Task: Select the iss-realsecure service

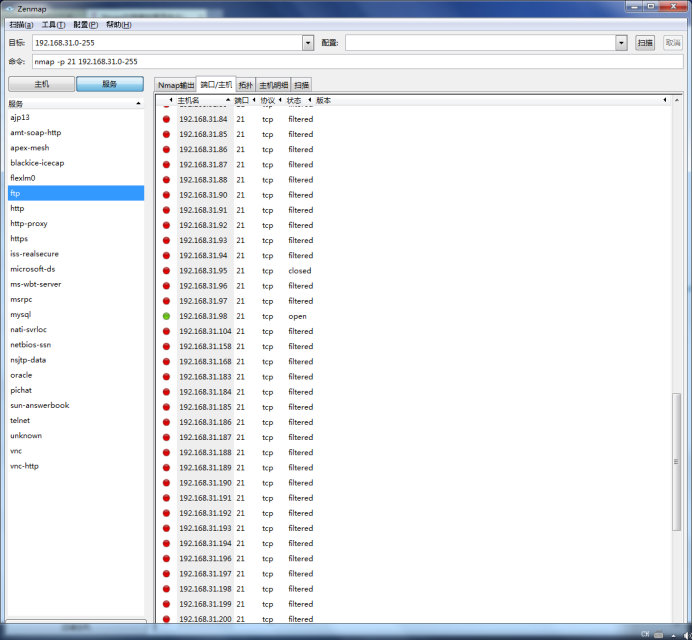Action: coord(76,254)
